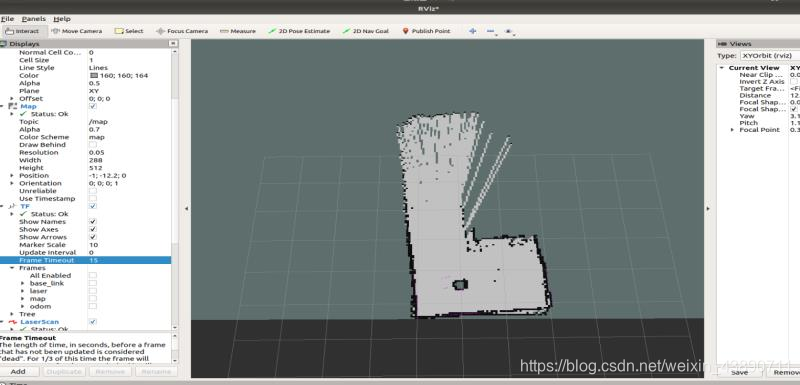This screenshot has height=385, width=800.
Task: Click the Topic value /map
Action: click(x=98, y=122)
